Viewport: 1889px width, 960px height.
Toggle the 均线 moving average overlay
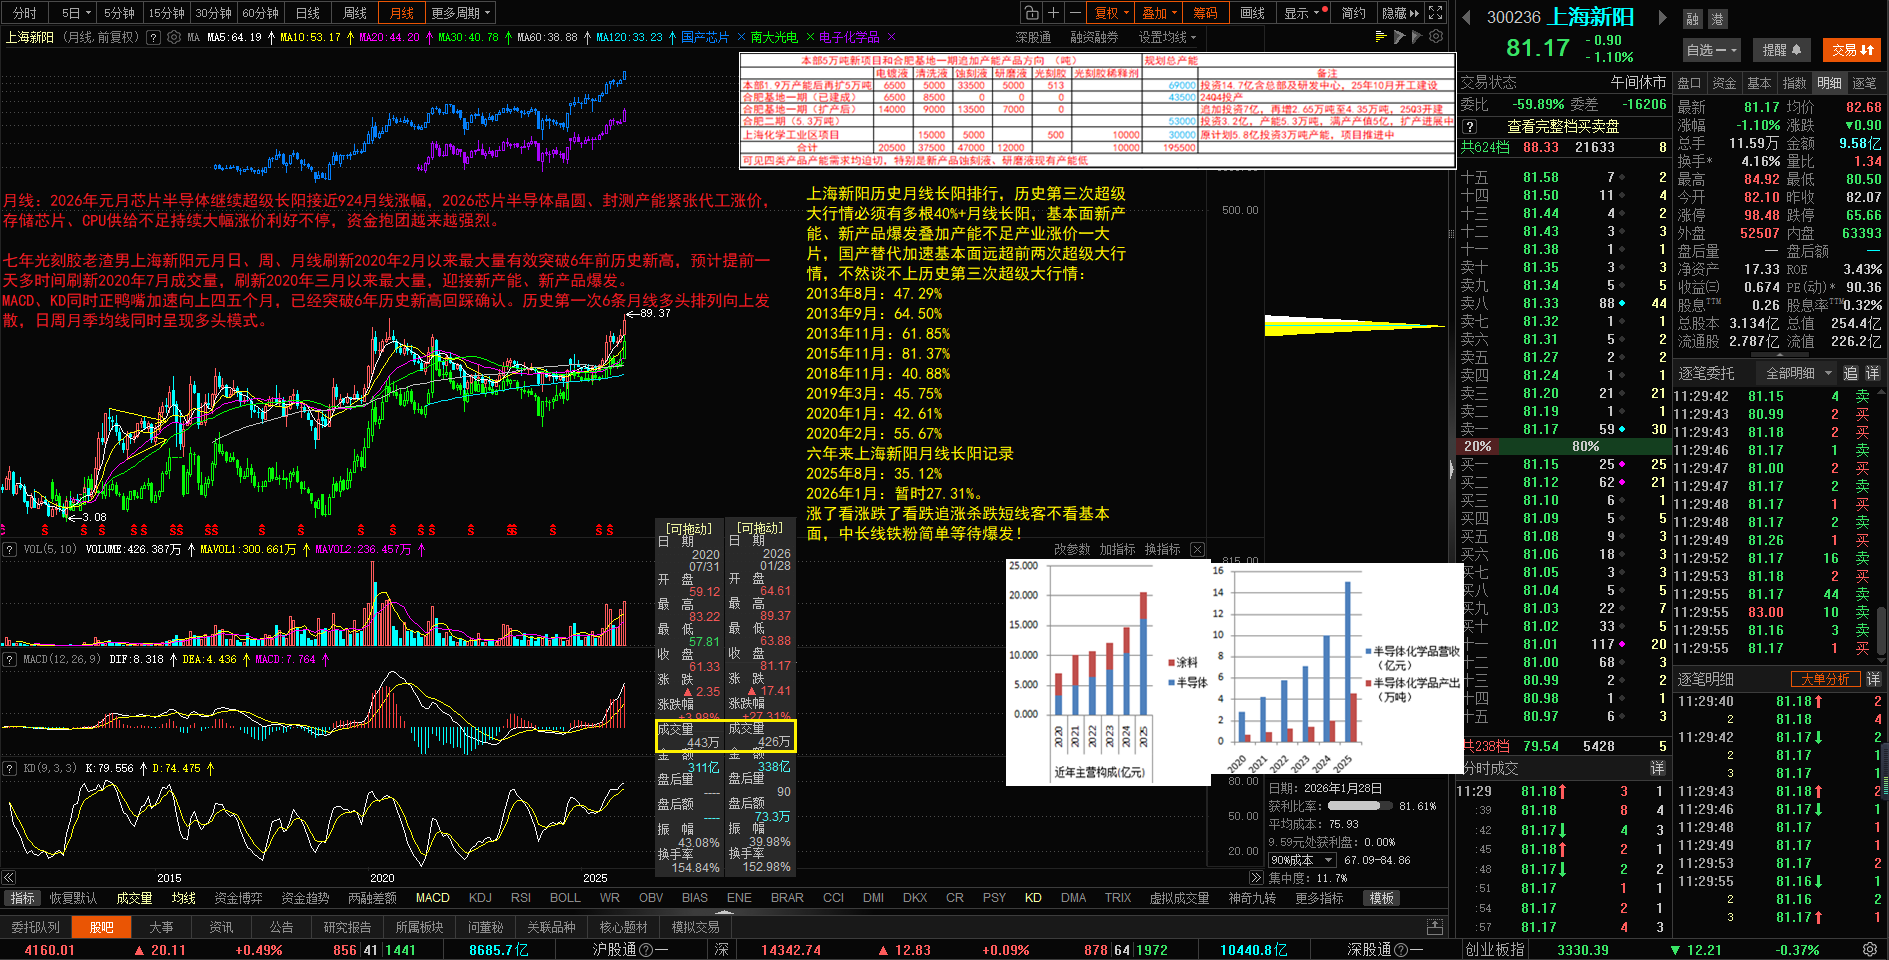pyautogui.click(x=183, y=898)
